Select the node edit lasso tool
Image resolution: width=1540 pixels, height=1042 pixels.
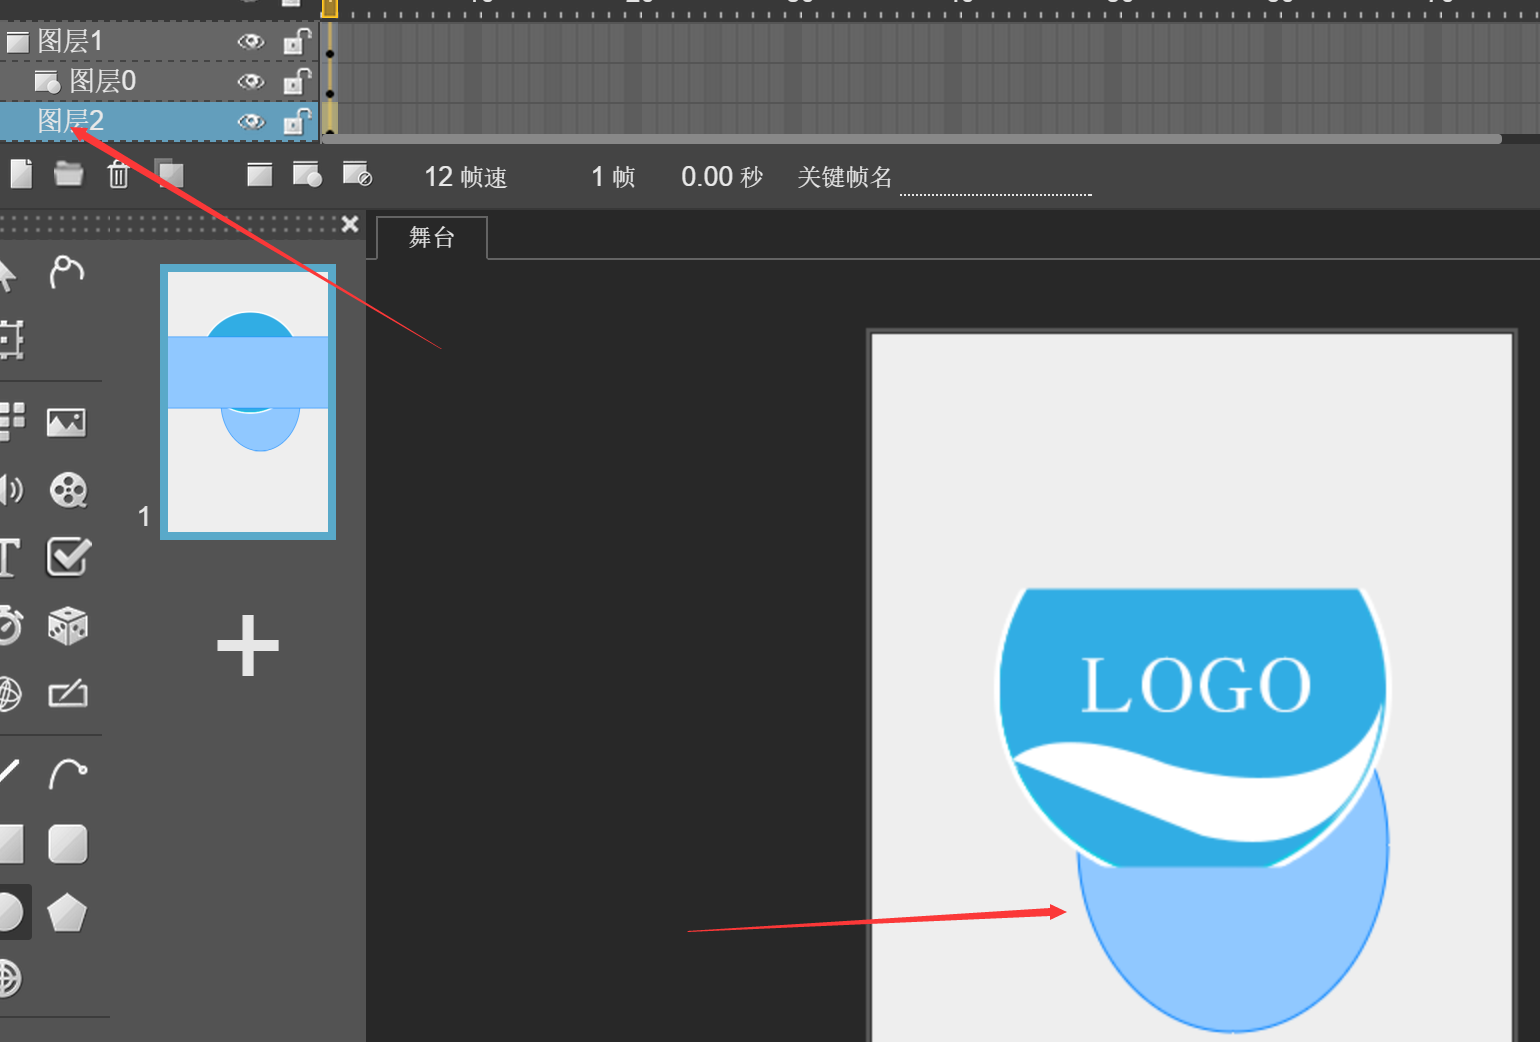67,272
